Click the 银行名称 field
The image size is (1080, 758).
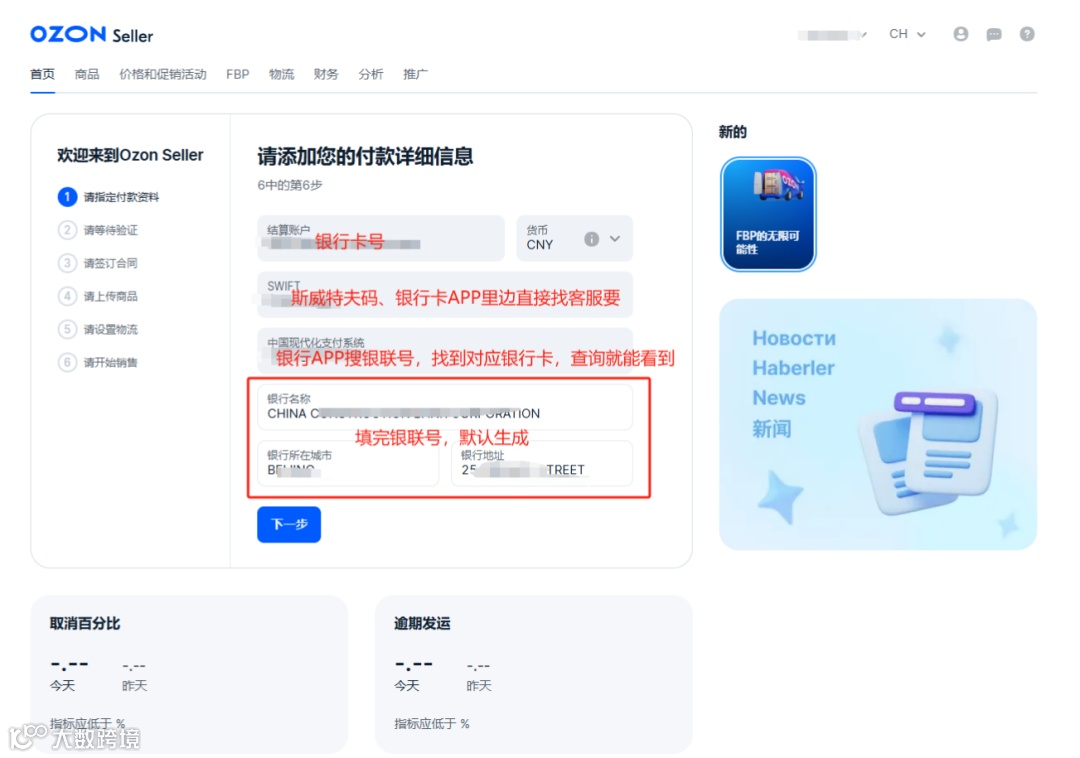(x=445, y=407)
